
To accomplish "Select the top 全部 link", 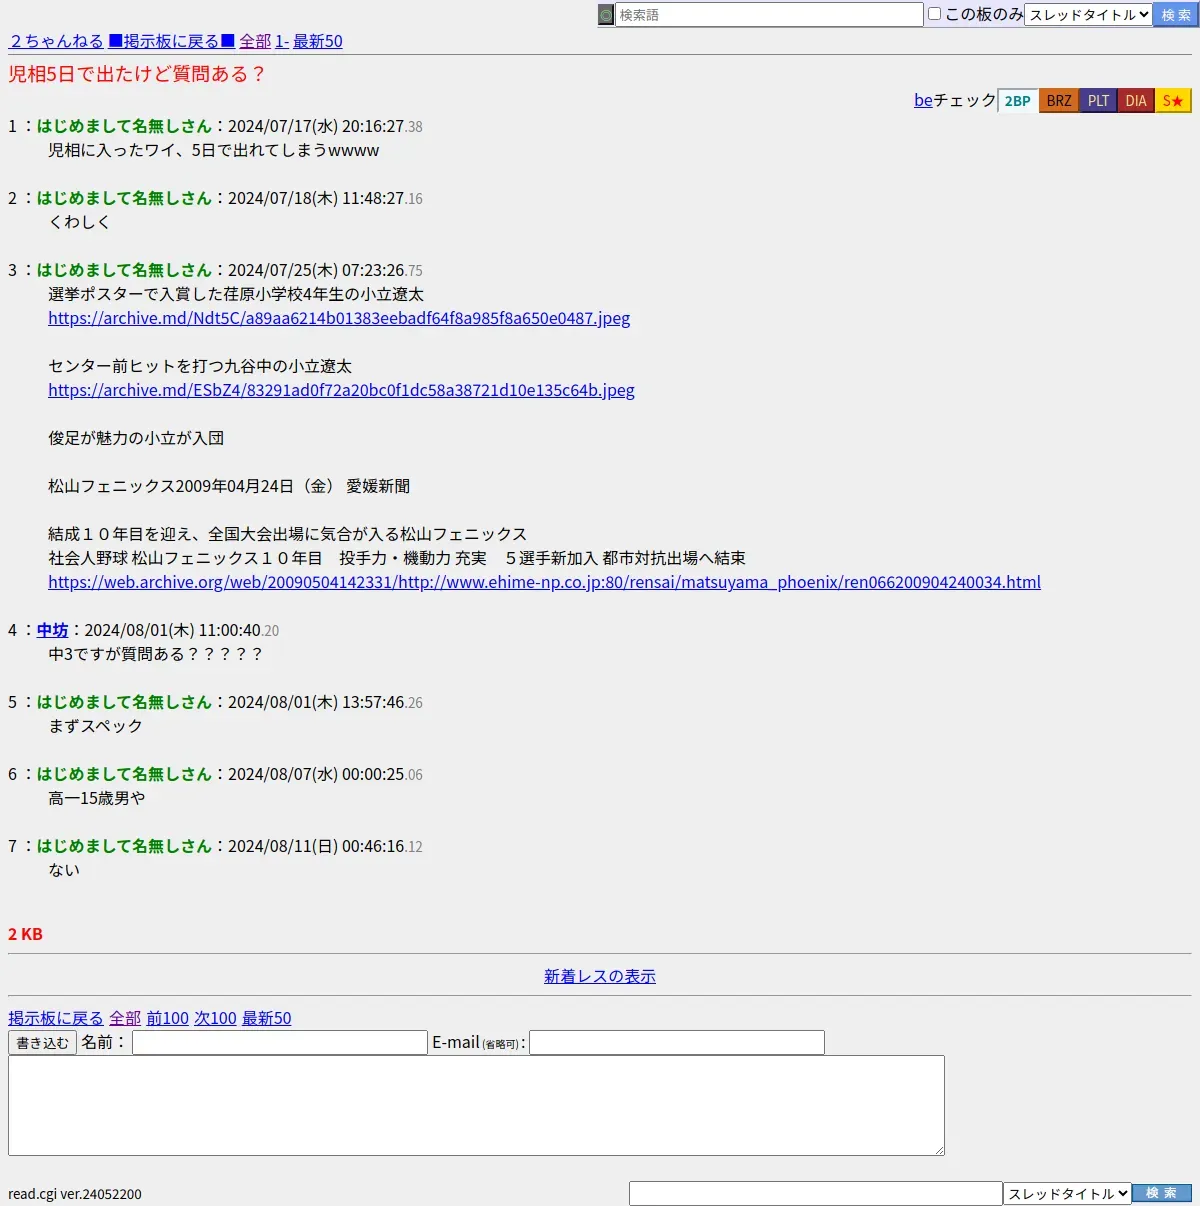I will click(x=255, y=41).
